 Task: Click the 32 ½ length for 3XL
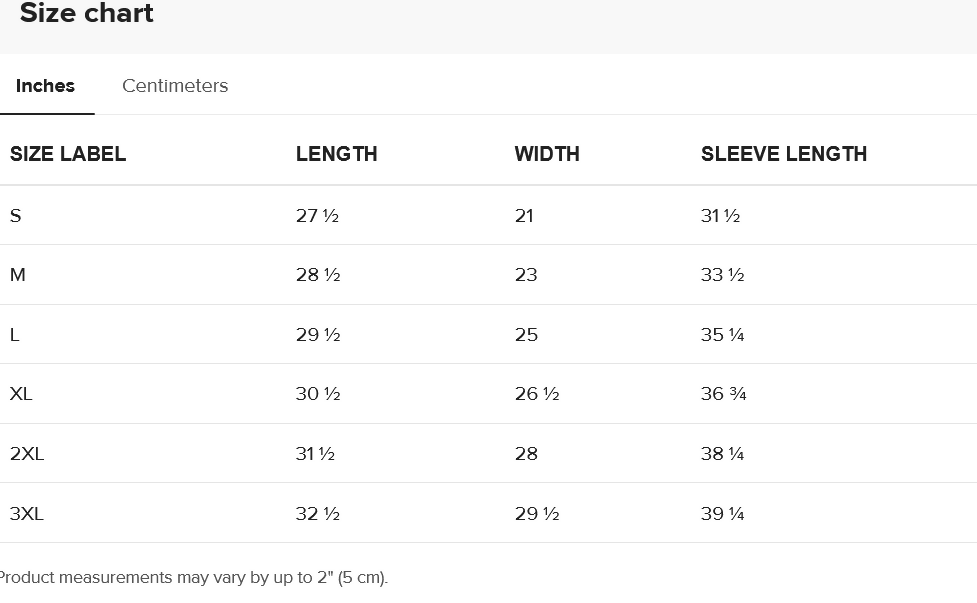318,514
